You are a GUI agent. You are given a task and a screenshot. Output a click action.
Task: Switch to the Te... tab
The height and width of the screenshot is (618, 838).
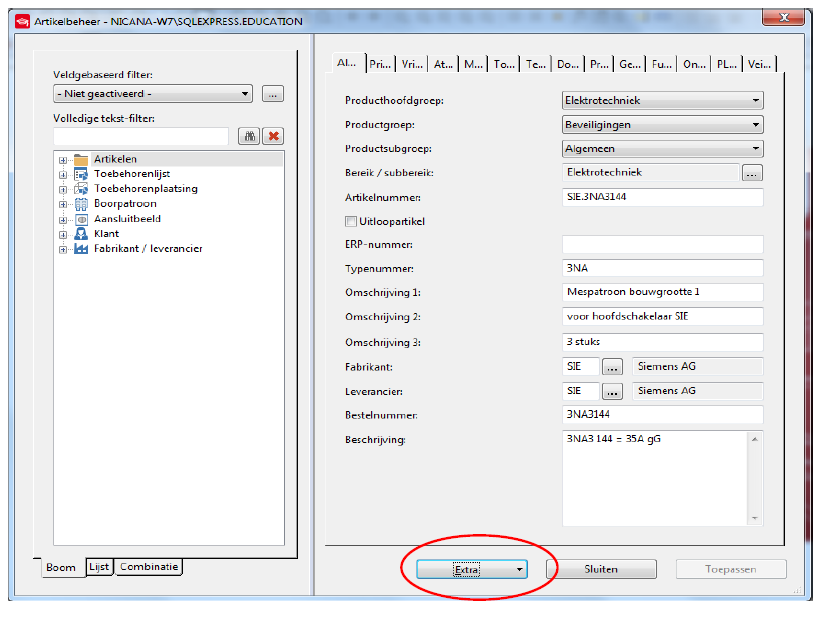(x=536, y=64)
